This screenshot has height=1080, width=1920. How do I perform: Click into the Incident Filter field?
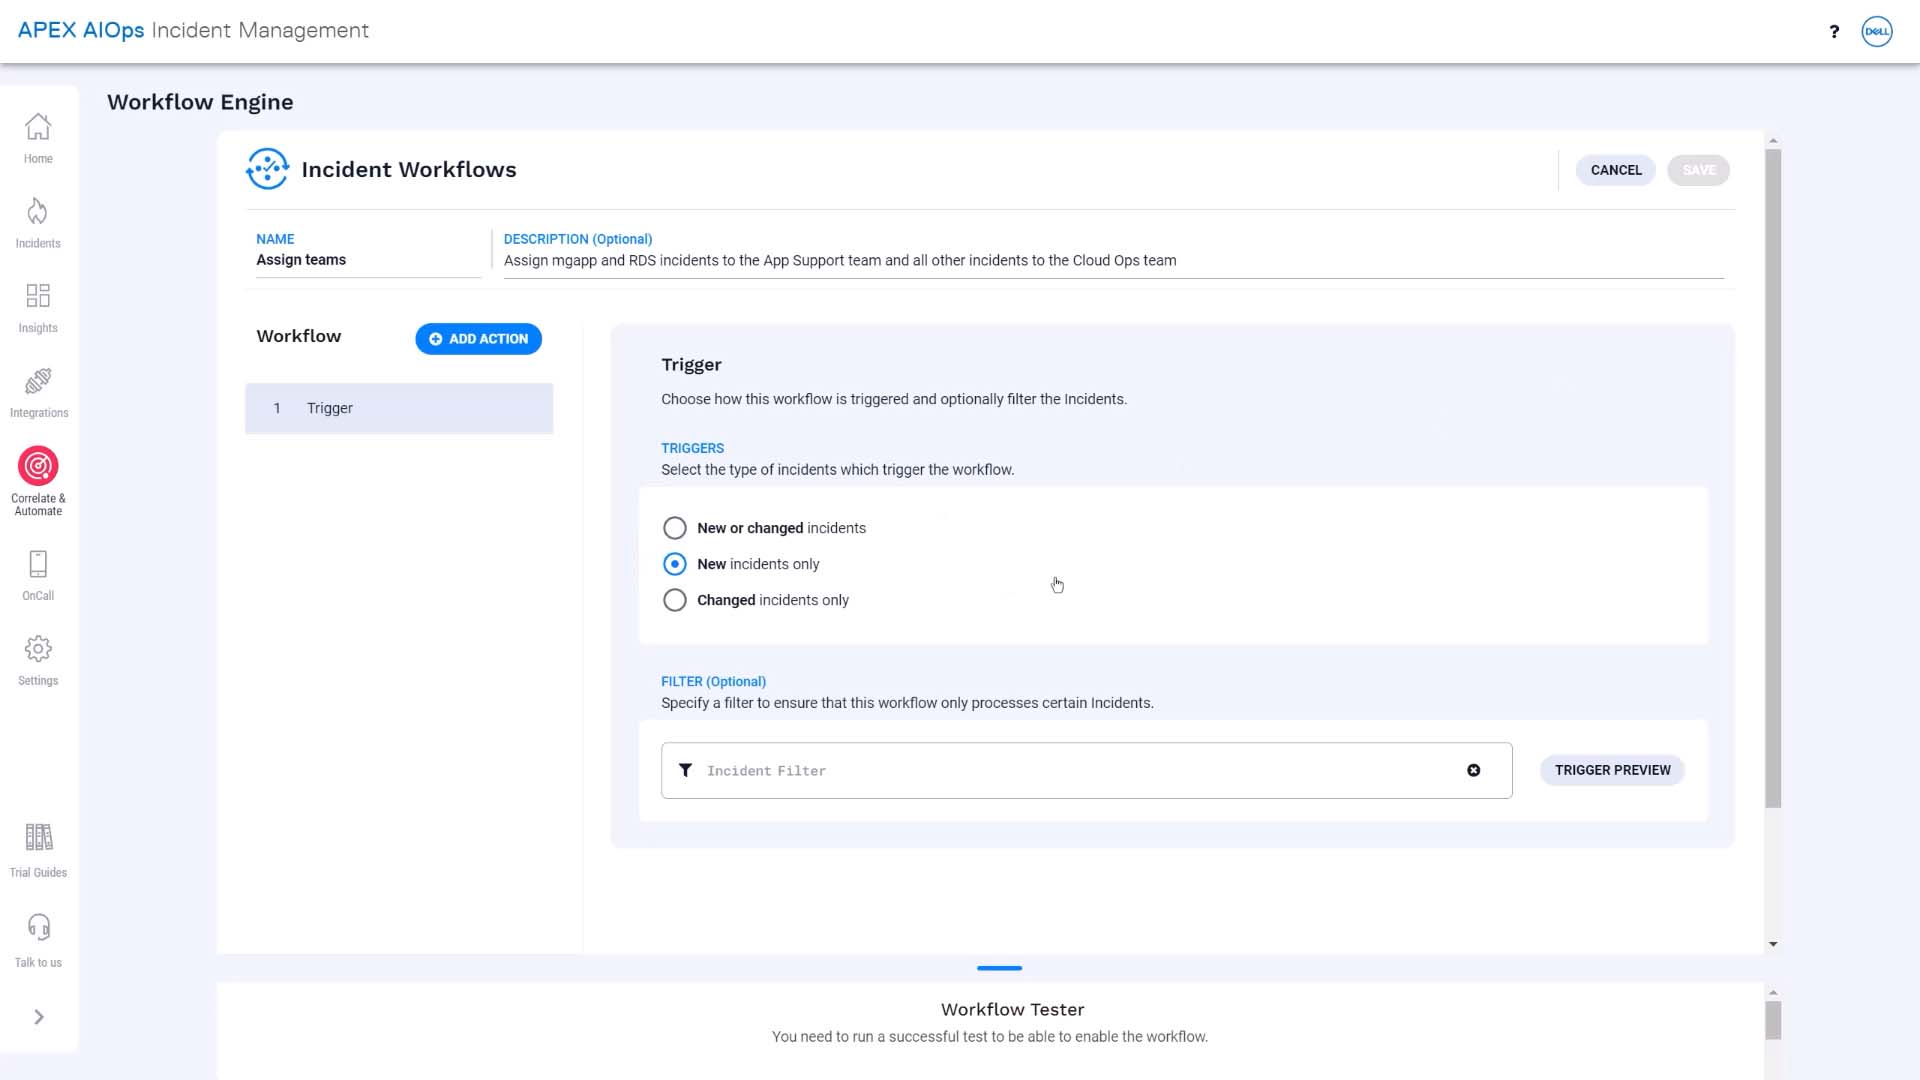[1086, 770]
